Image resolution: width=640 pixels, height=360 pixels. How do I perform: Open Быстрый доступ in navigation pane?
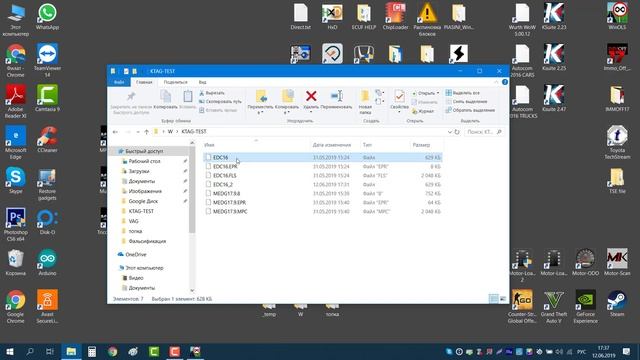(144, 151)
